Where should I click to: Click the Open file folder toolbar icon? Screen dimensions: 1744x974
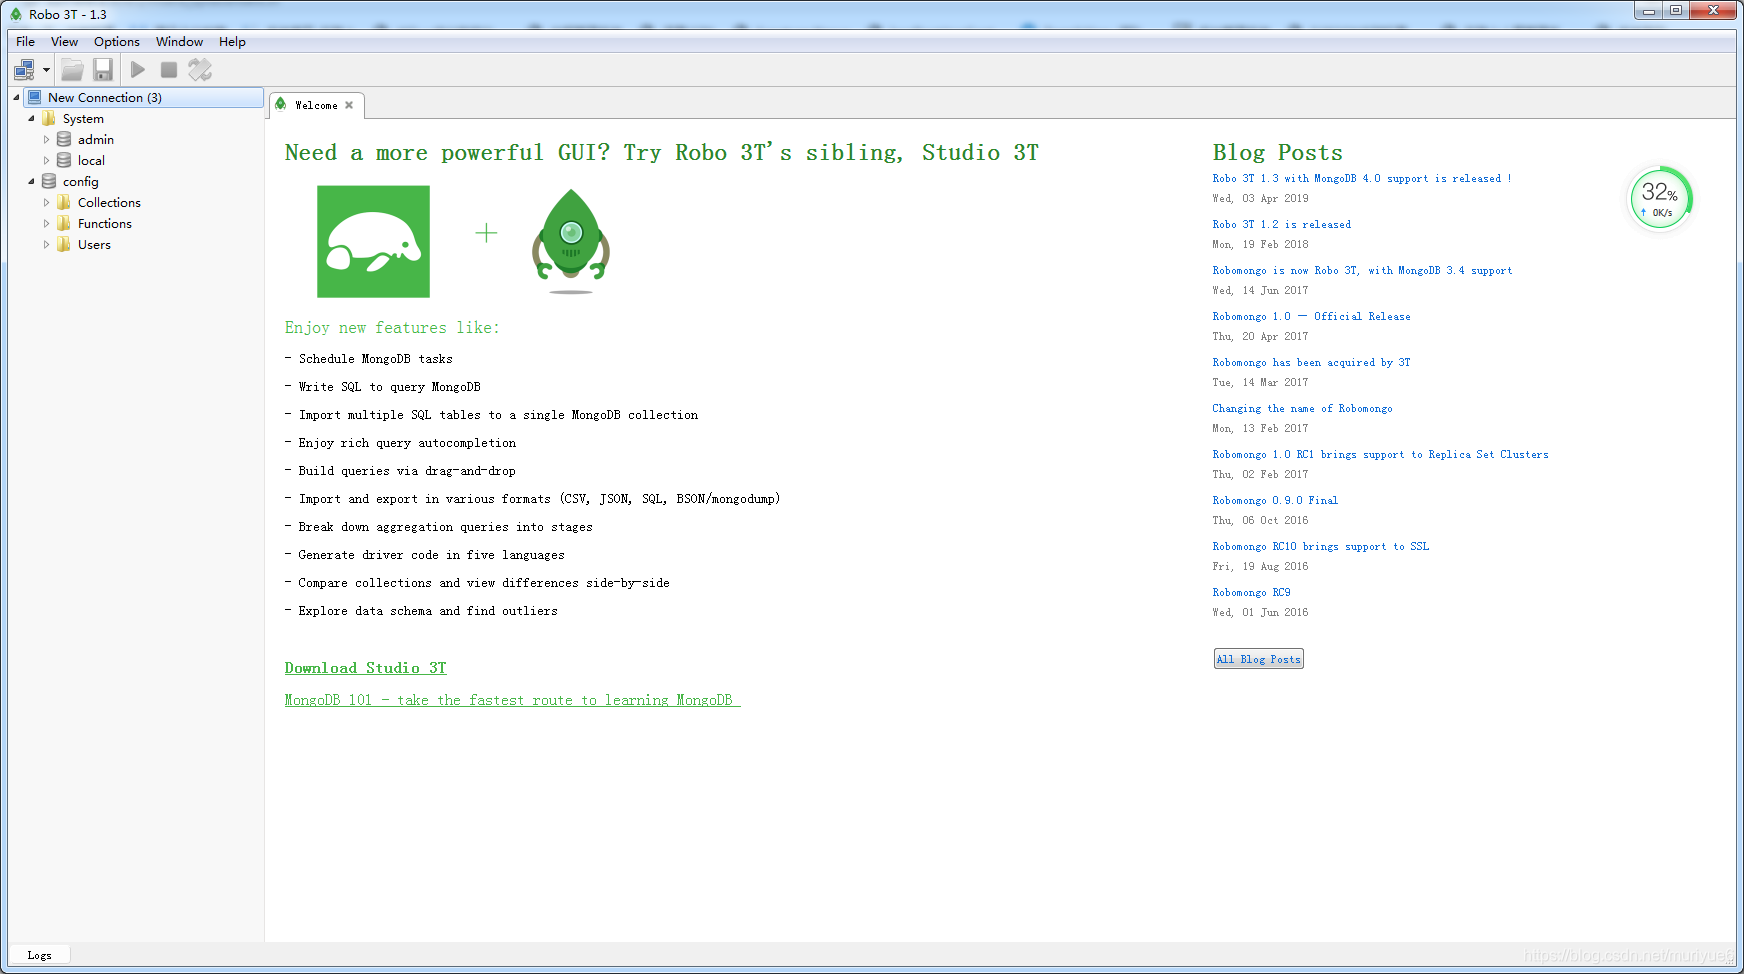click(72, 69)
